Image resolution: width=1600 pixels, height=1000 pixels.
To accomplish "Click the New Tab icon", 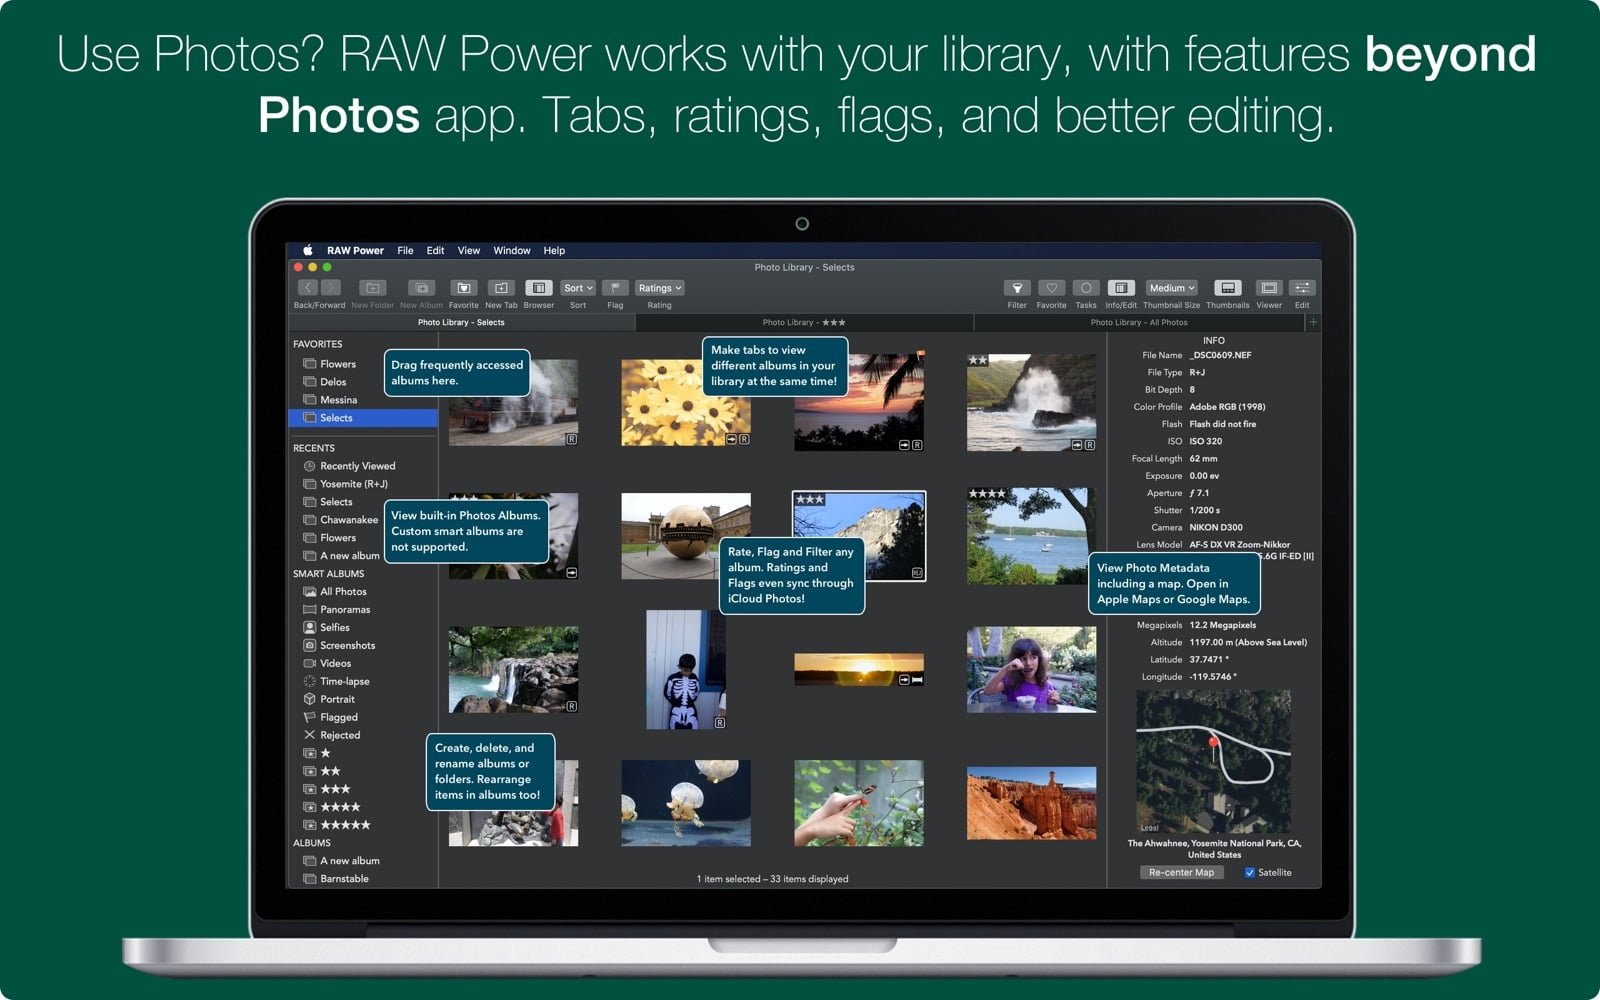I will [500, 288].
